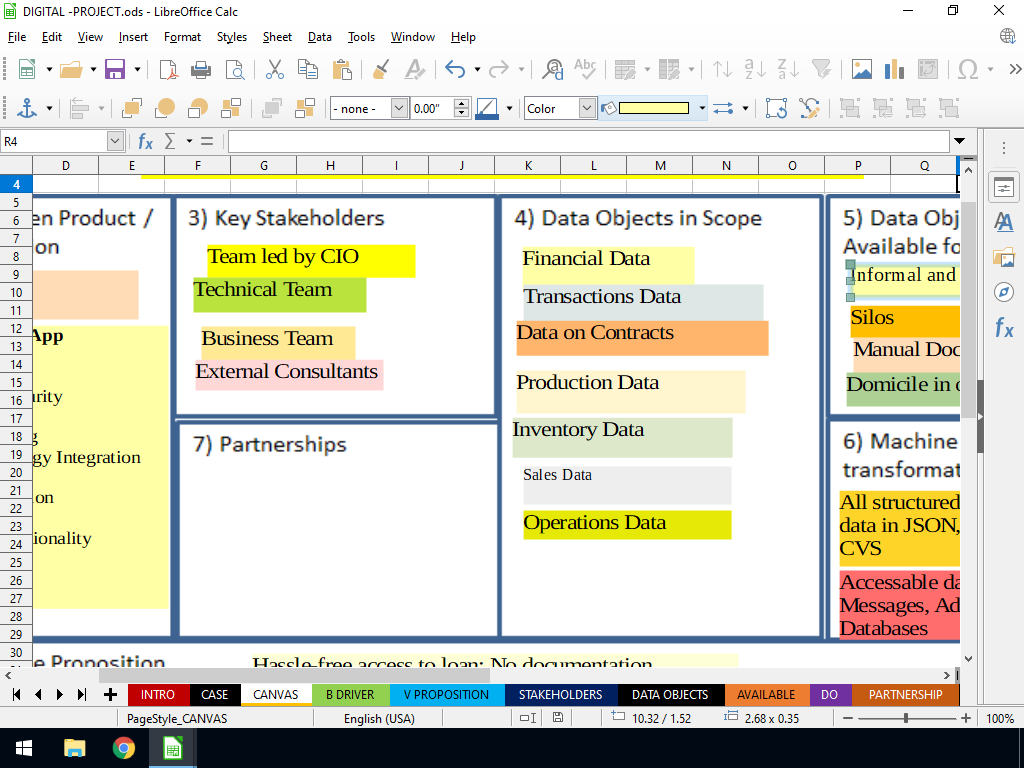This screenshot has height=768, width=1024.
Task: Open the Function Wizard fx icon
Action: (x=145, y=141)
